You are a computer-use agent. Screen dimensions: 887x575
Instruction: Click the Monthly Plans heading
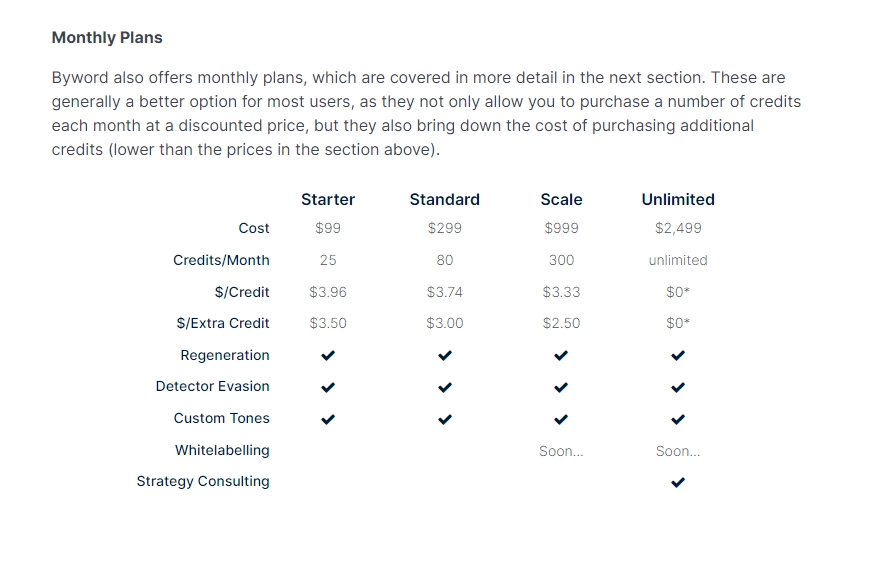(107, 38)
